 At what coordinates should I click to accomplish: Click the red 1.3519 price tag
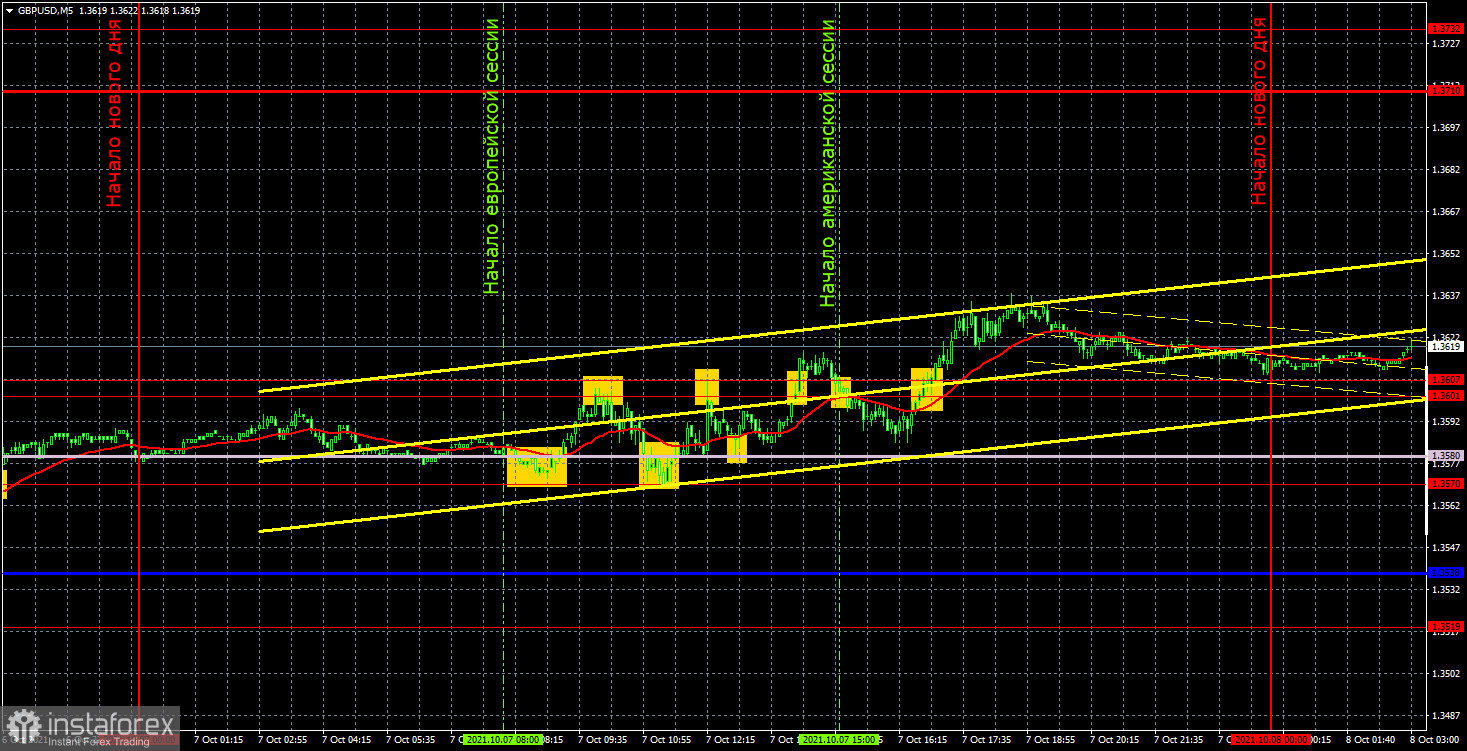tap(1447, 627)
